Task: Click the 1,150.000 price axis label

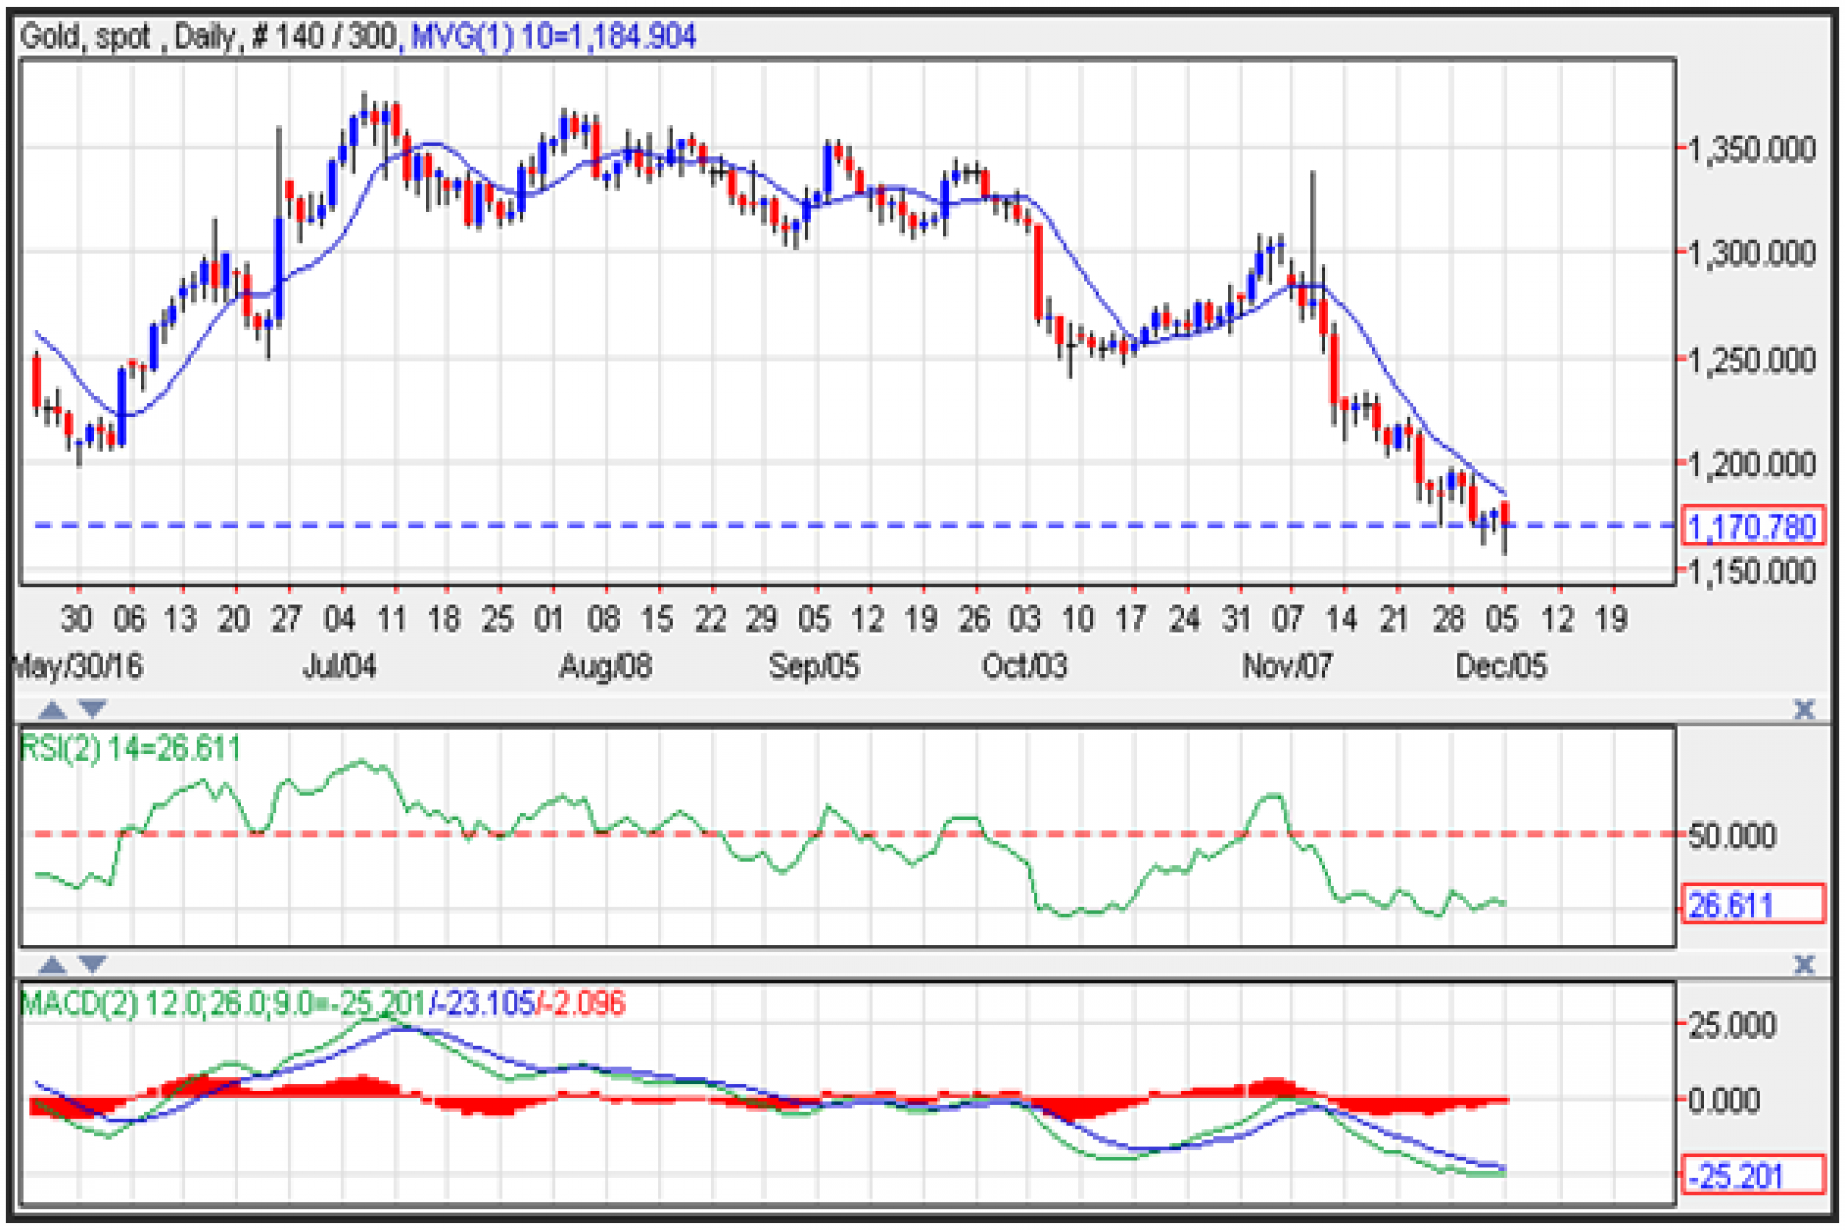Action: click(1752, 572)
